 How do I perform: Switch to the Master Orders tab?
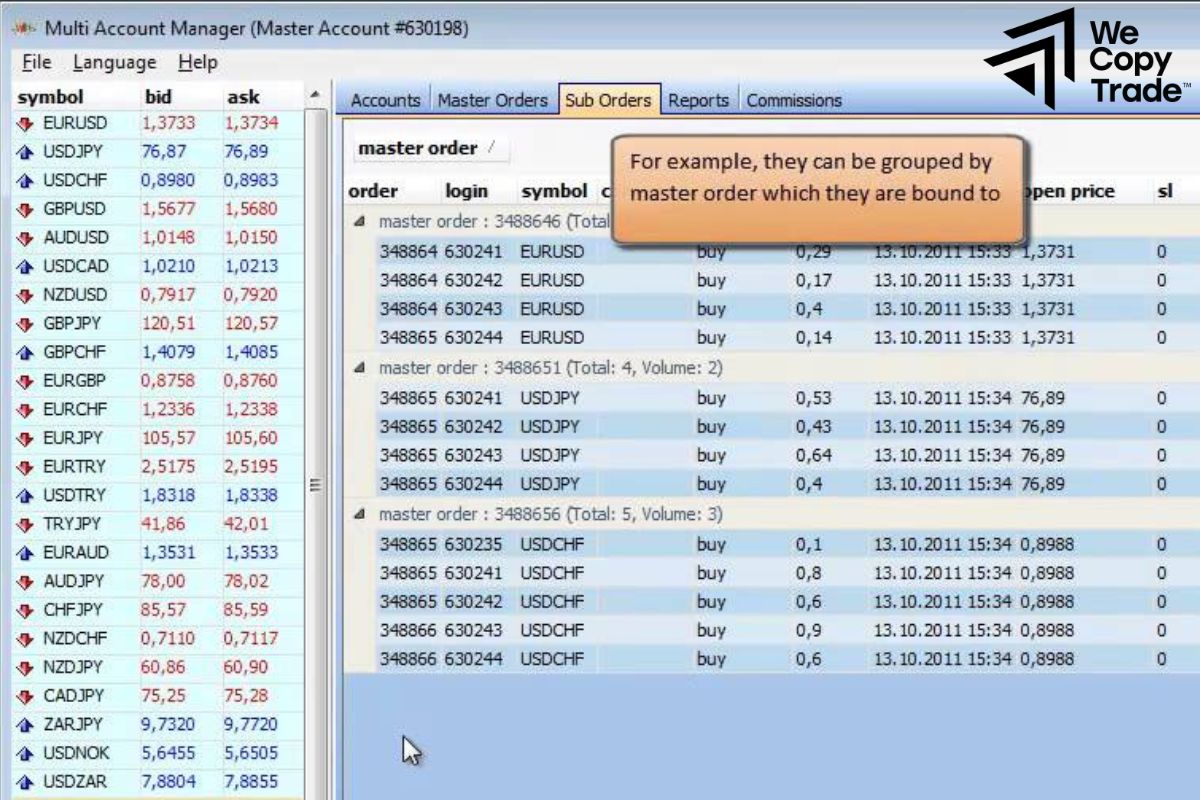(x=492, y=100)
